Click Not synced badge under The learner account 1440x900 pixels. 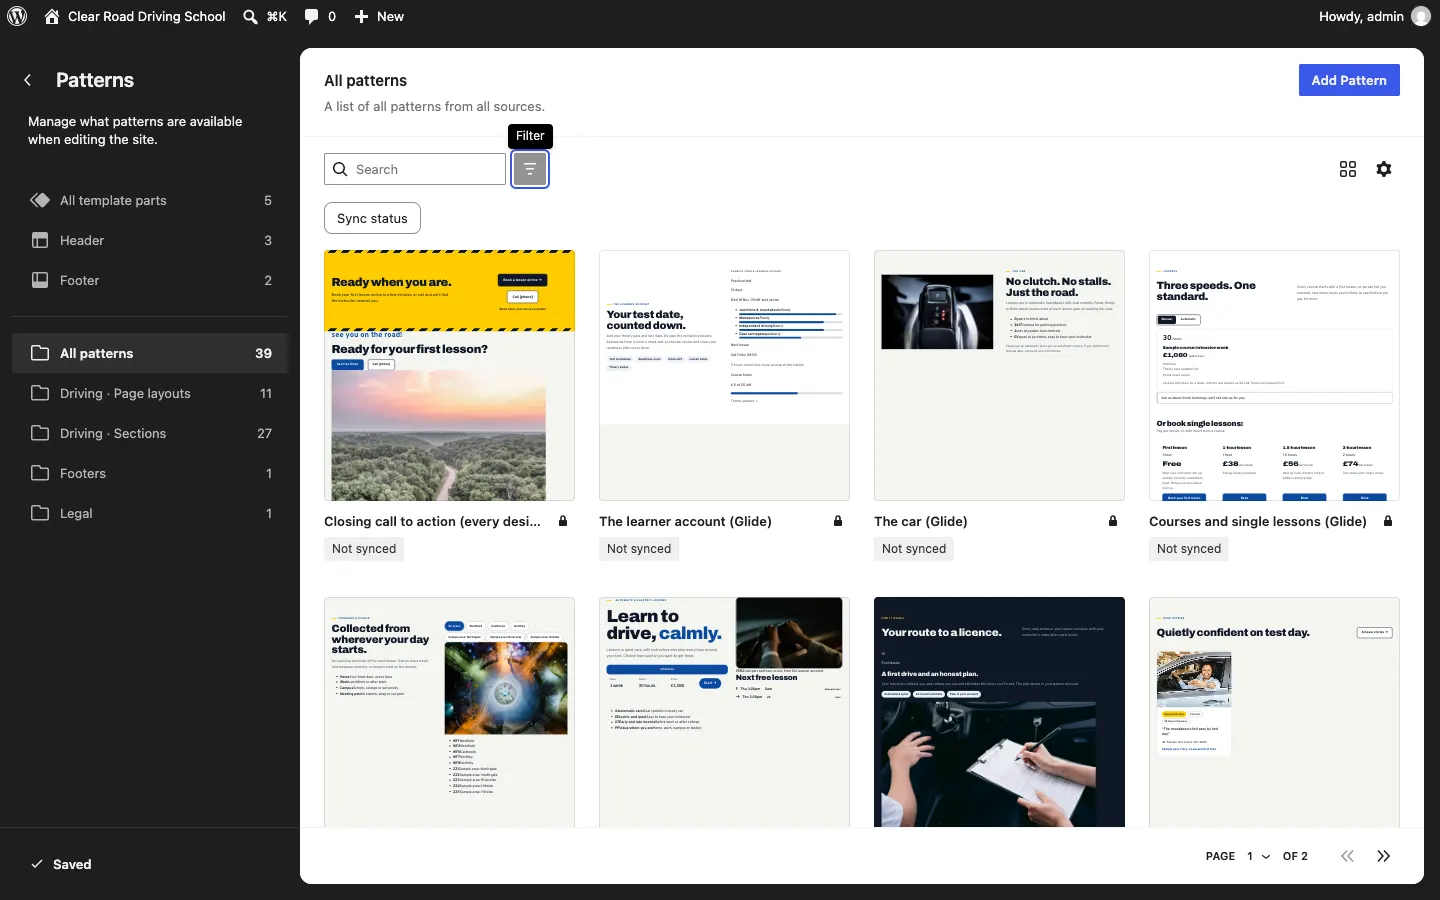pos(639,549)
